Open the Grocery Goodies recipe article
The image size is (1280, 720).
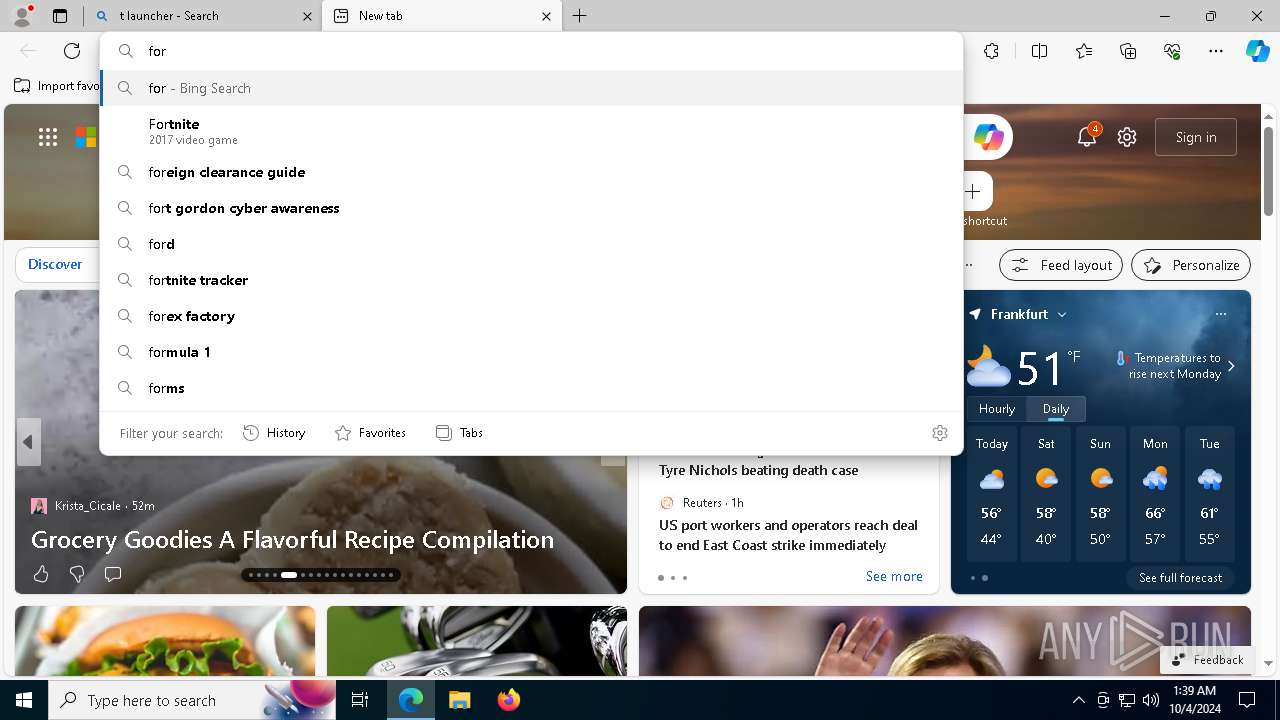pos(292,540)
